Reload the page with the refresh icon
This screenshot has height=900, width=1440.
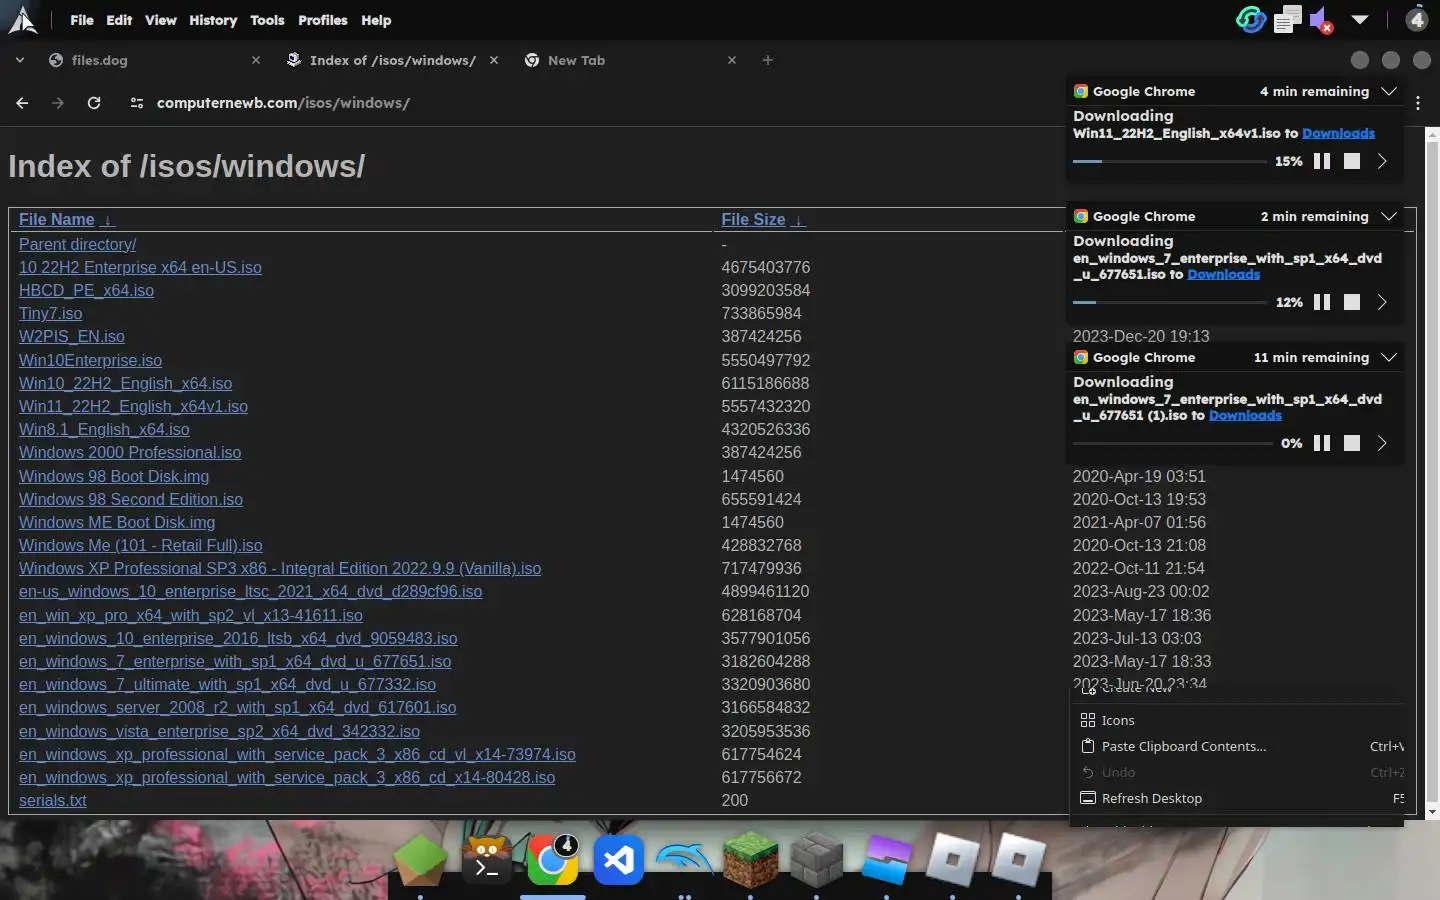pos(94,103)
